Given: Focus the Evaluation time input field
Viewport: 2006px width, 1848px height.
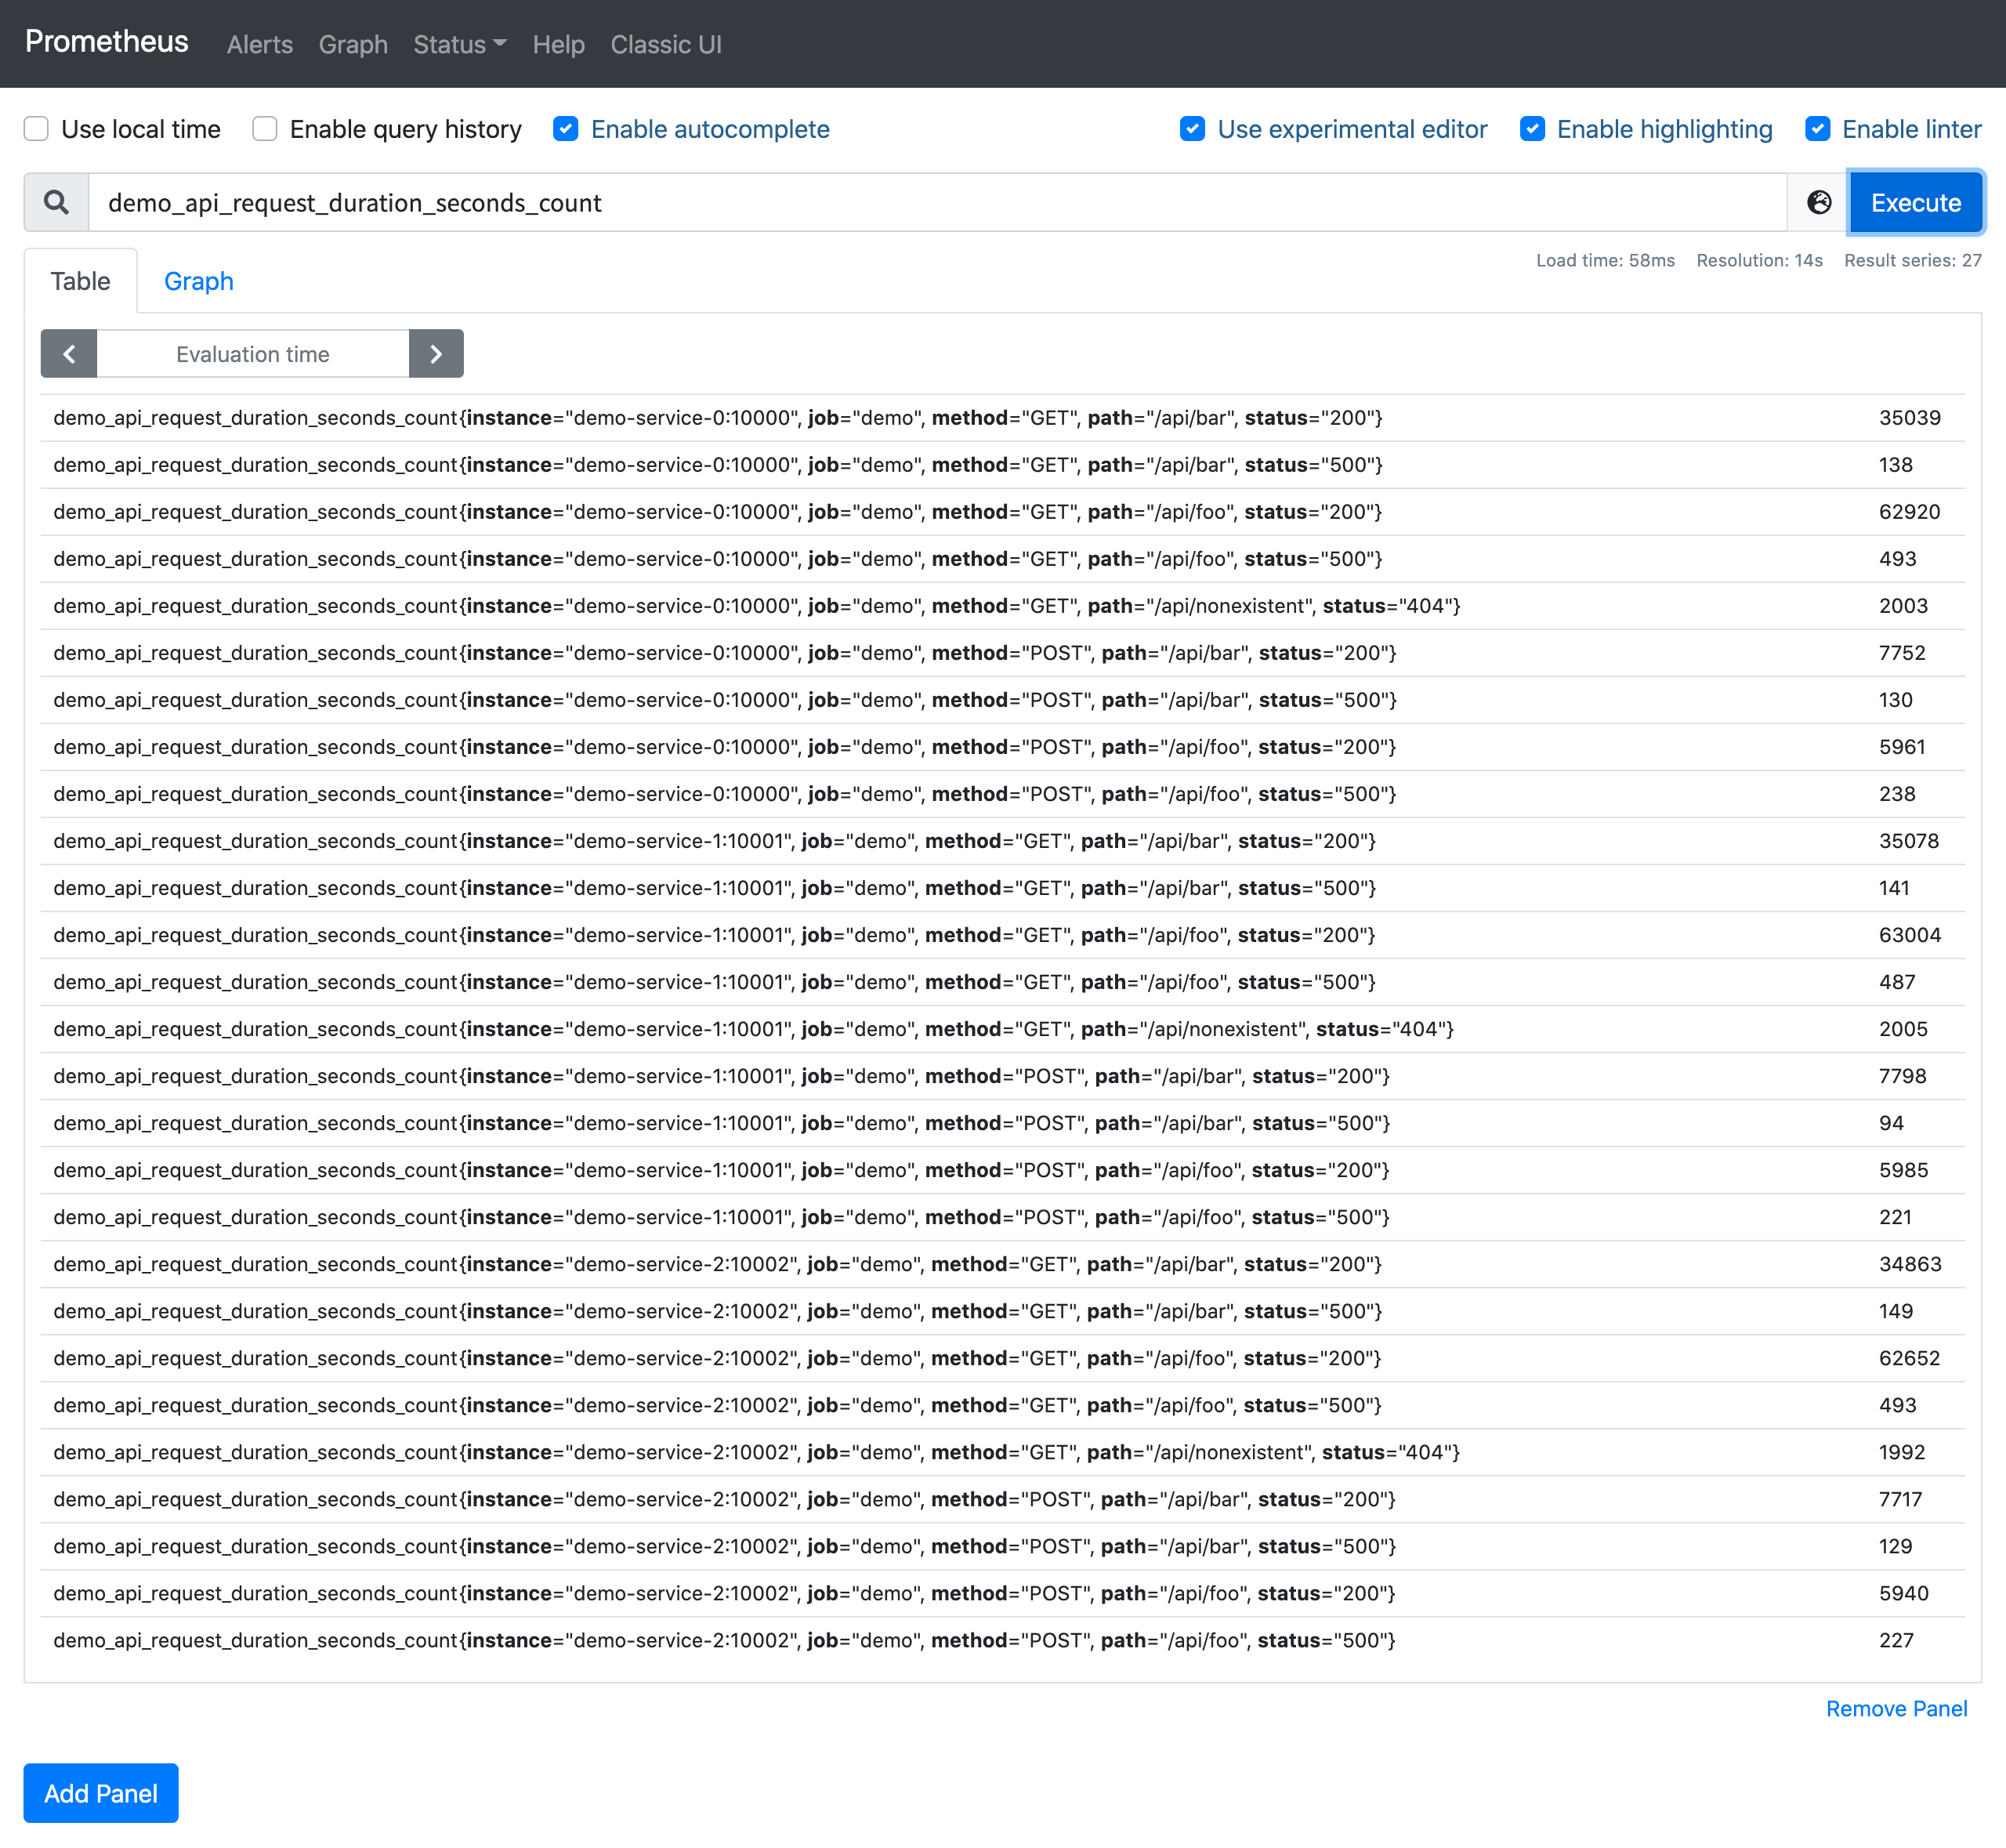Looking at the screenshot, I should (253, 354).
